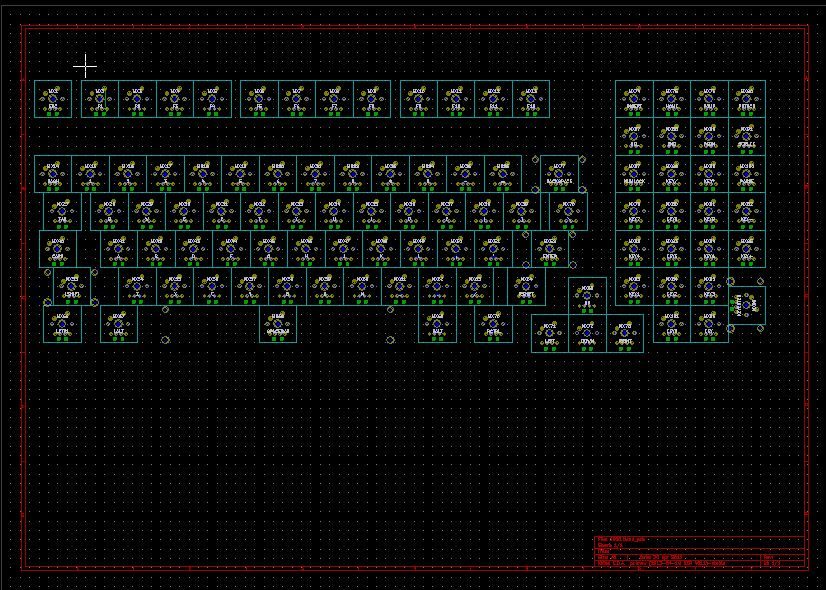The image size is (826, 590).
Task: Click the SPACEBAR switch footprint
Action: 278,324
